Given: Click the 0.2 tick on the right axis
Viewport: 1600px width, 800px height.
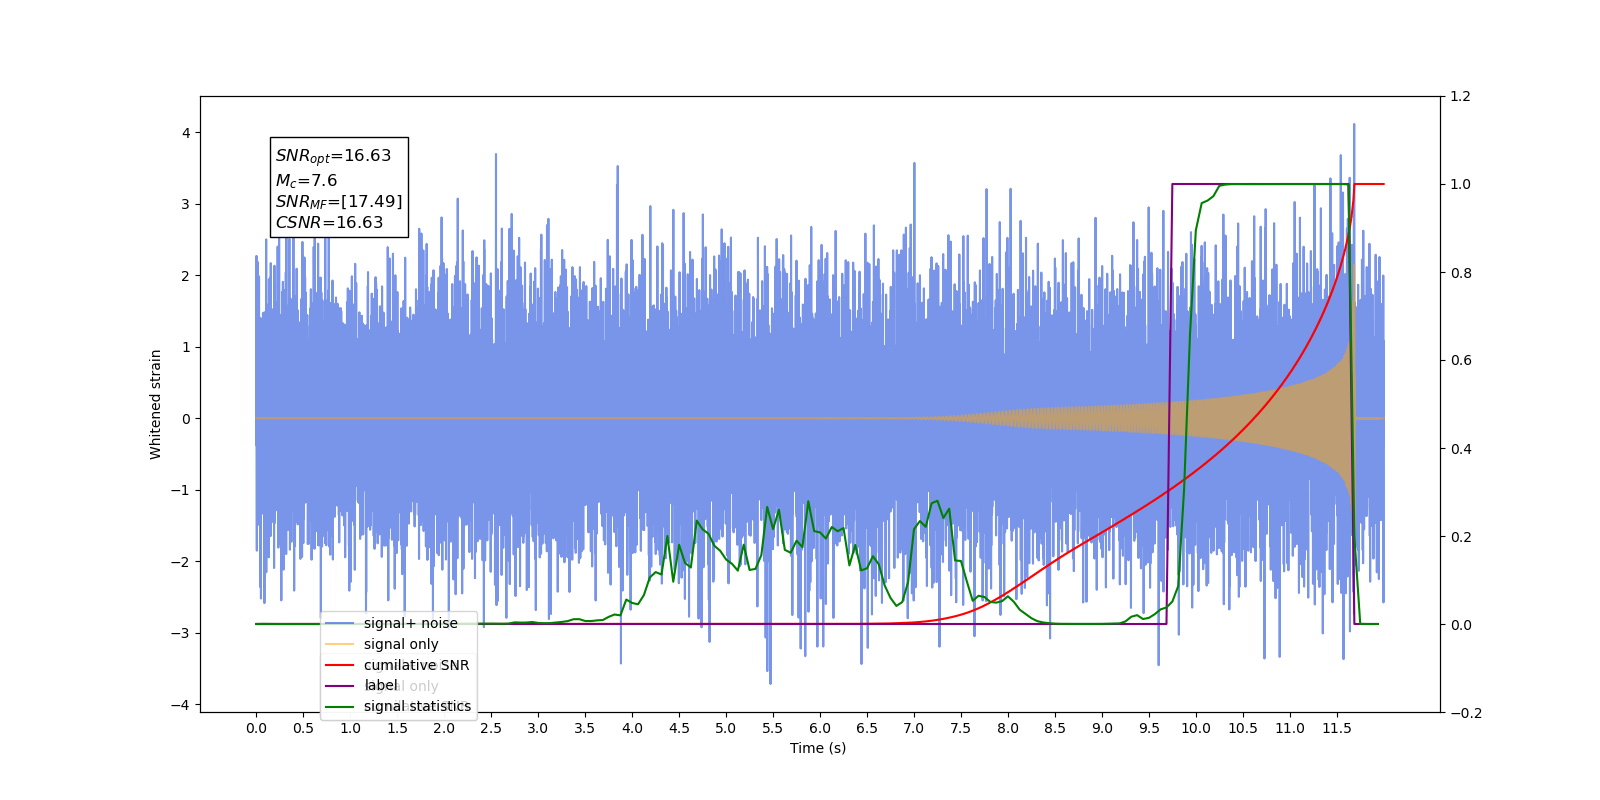Looking at the screenshot, I should point(1461,537).
